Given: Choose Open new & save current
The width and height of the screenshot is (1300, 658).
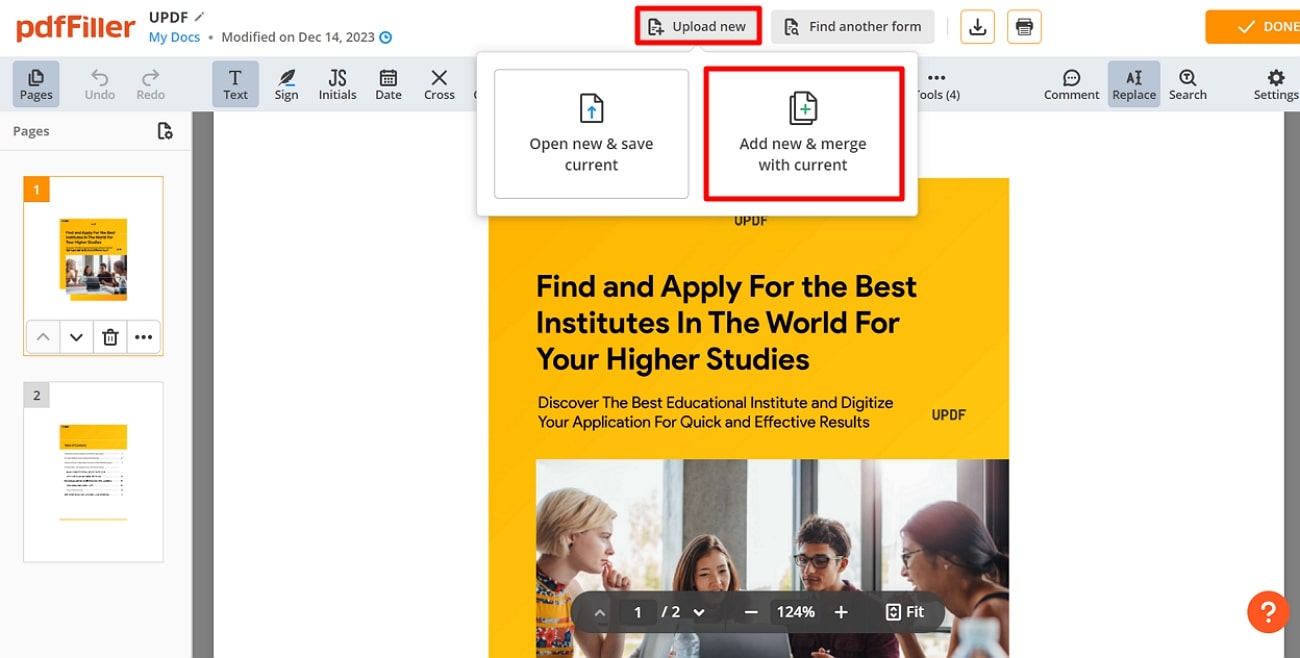Looking at the screenshot, I should [591, 133].
